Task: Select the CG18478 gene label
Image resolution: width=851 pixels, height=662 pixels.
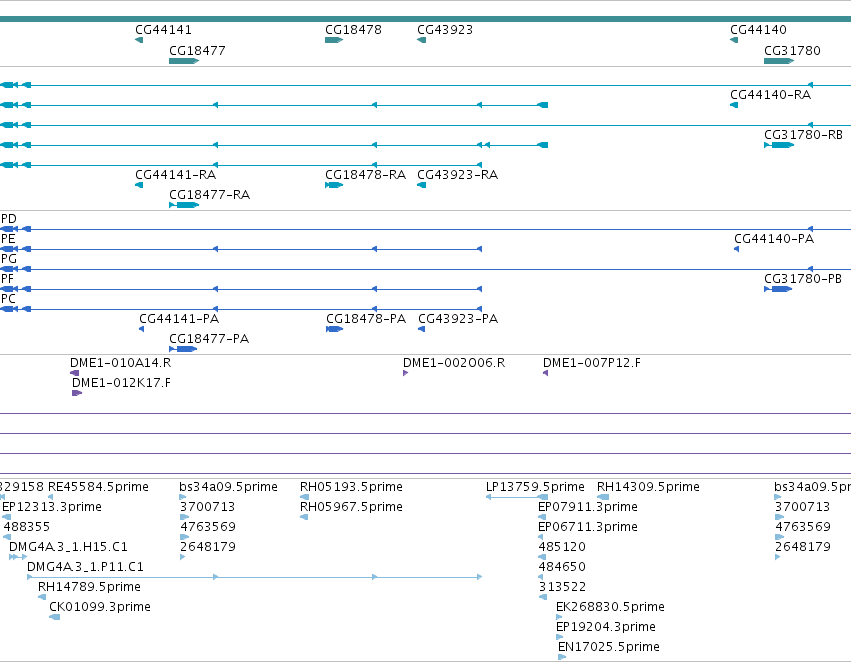Action: pyautogui.click(x=353, y=30)
